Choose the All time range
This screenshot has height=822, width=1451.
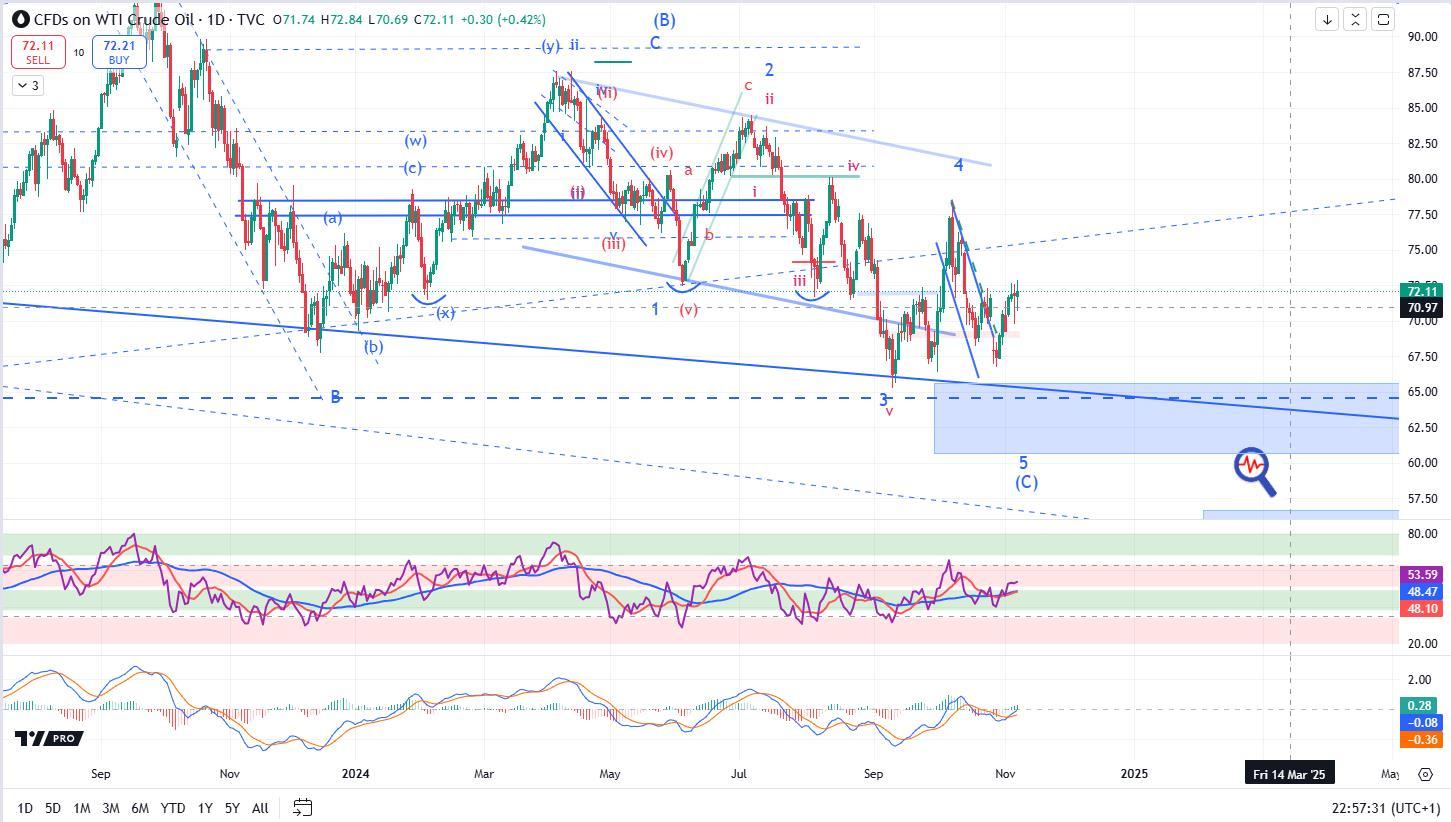click(260, 807)
